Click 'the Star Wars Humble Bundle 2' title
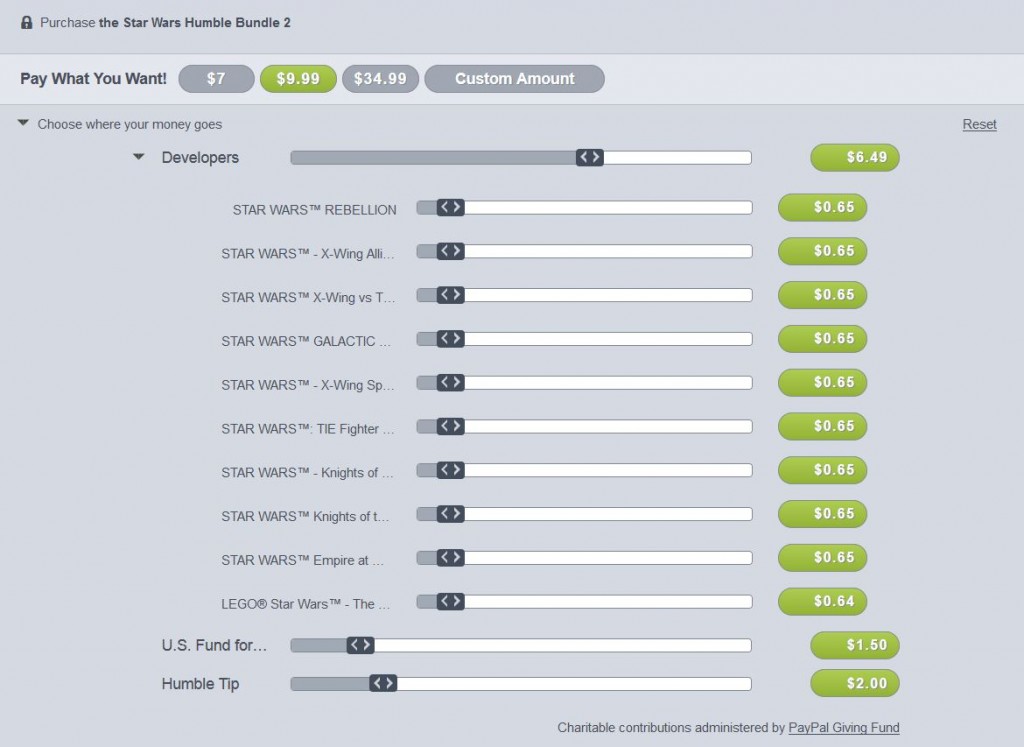 pos(195,23)
